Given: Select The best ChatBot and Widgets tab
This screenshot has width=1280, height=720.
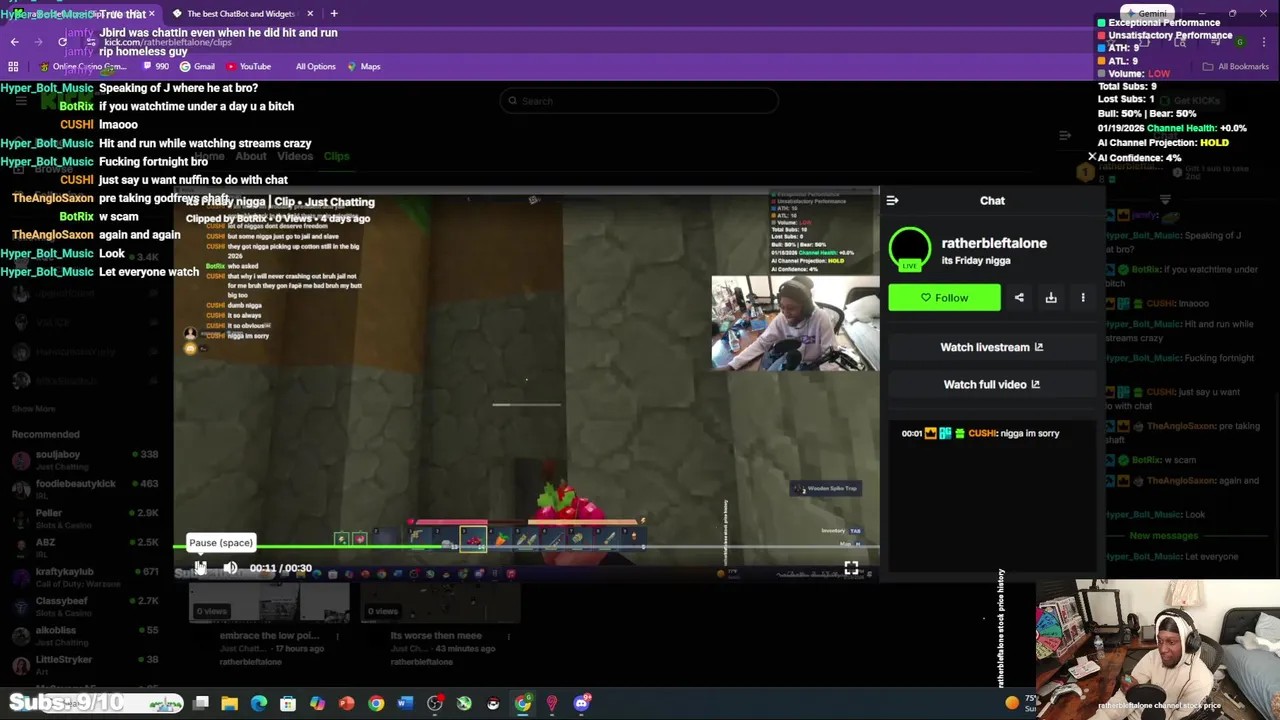Looking at the screenshot, I should click(241, 13).
